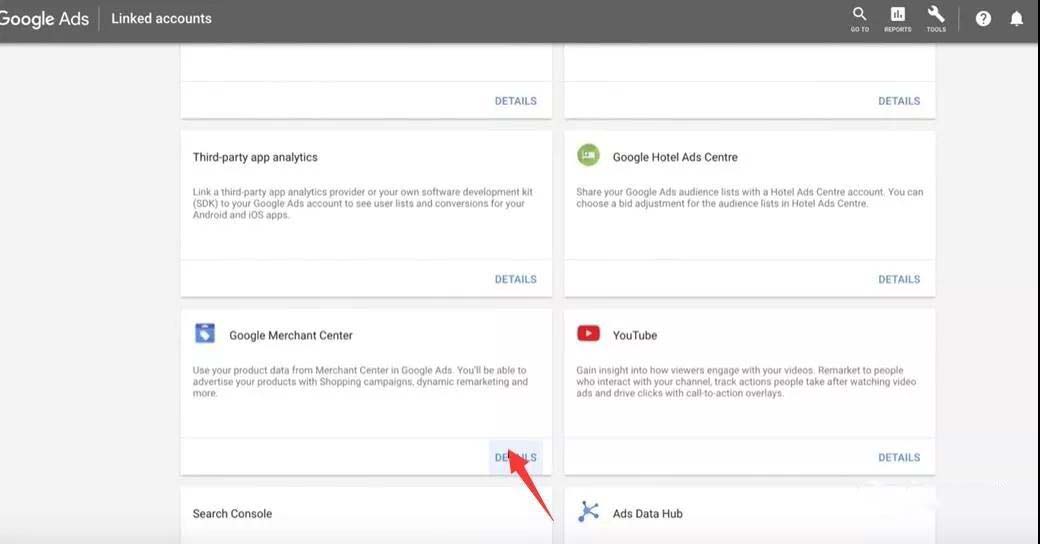Click the Google Merchant Center icon

point(205,333)
